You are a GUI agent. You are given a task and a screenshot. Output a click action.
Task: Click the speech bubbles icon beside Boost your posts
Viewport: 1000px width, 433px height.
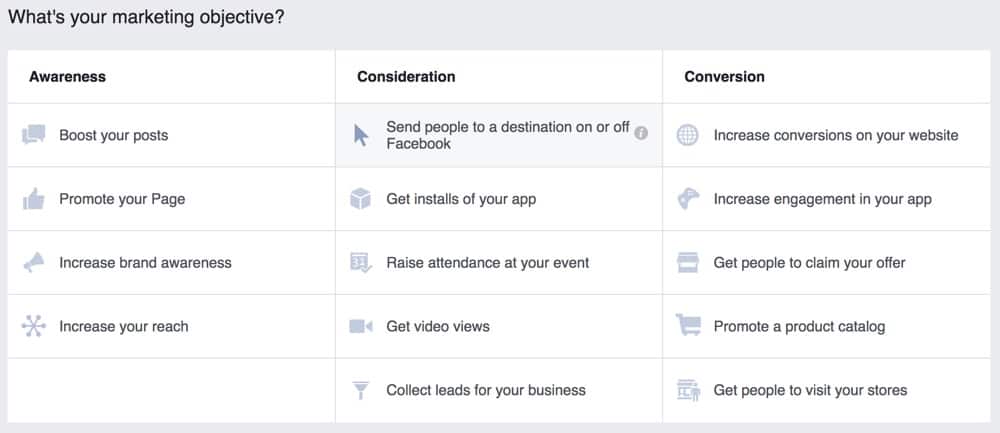tap(34, 135)
